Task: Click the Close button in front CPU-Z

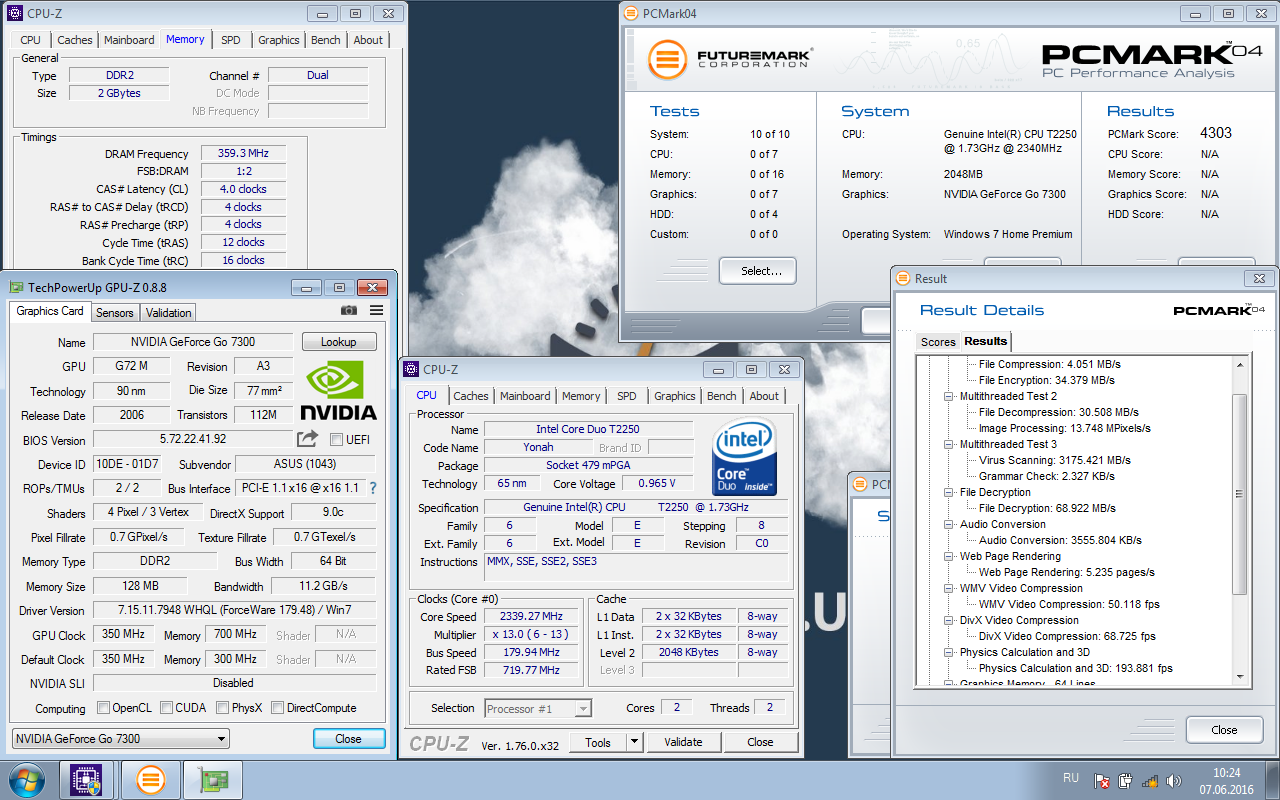Action: [760, 742]
